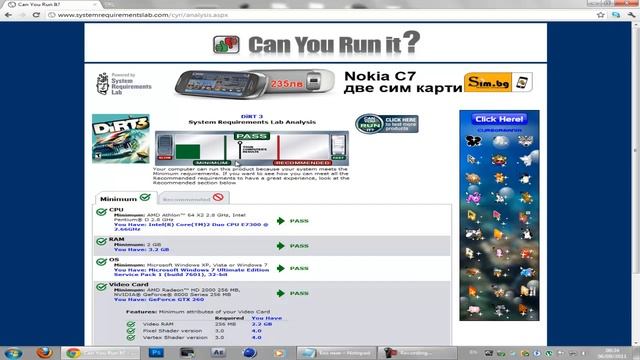Viewport: 640px width, 360px height.
Task: Click the green arrow in the OS row
Action: pos(280,268)
